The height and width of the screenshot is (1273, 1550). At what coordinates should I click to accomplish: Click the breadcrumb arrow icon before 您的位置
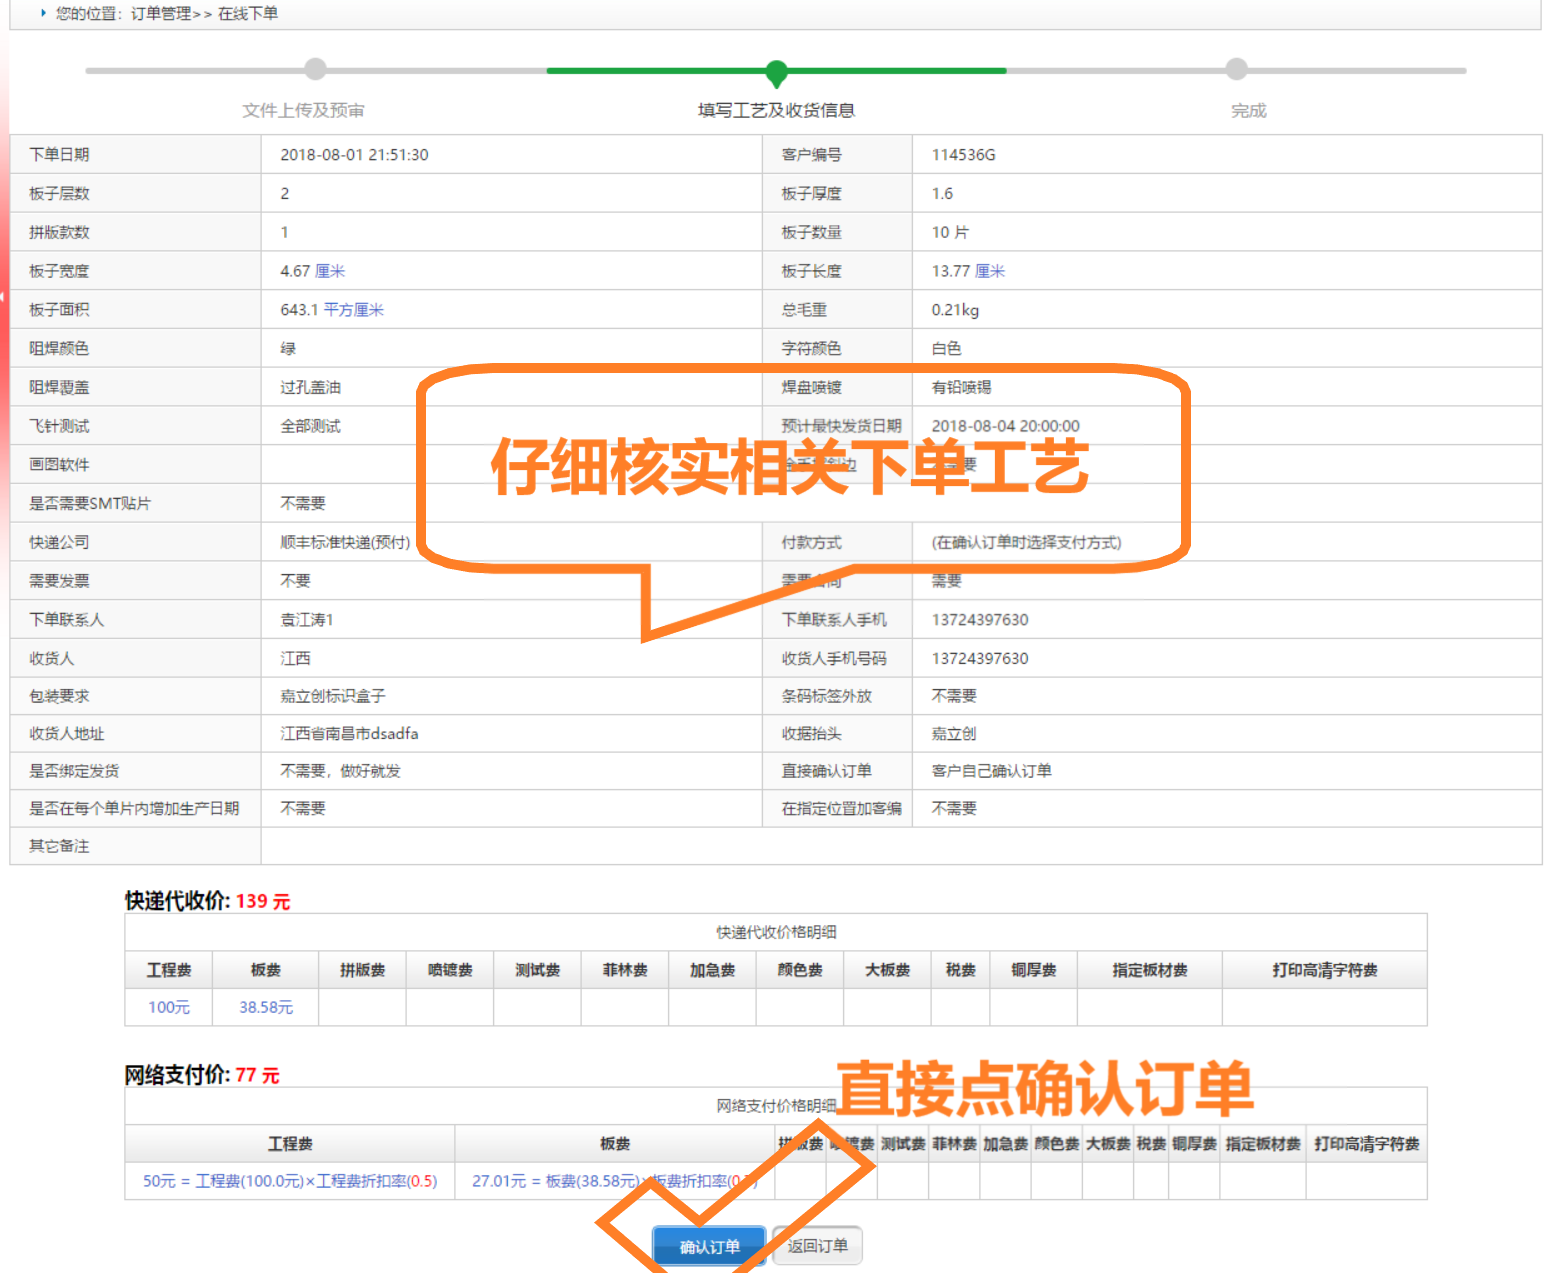[x=43, y=13]
